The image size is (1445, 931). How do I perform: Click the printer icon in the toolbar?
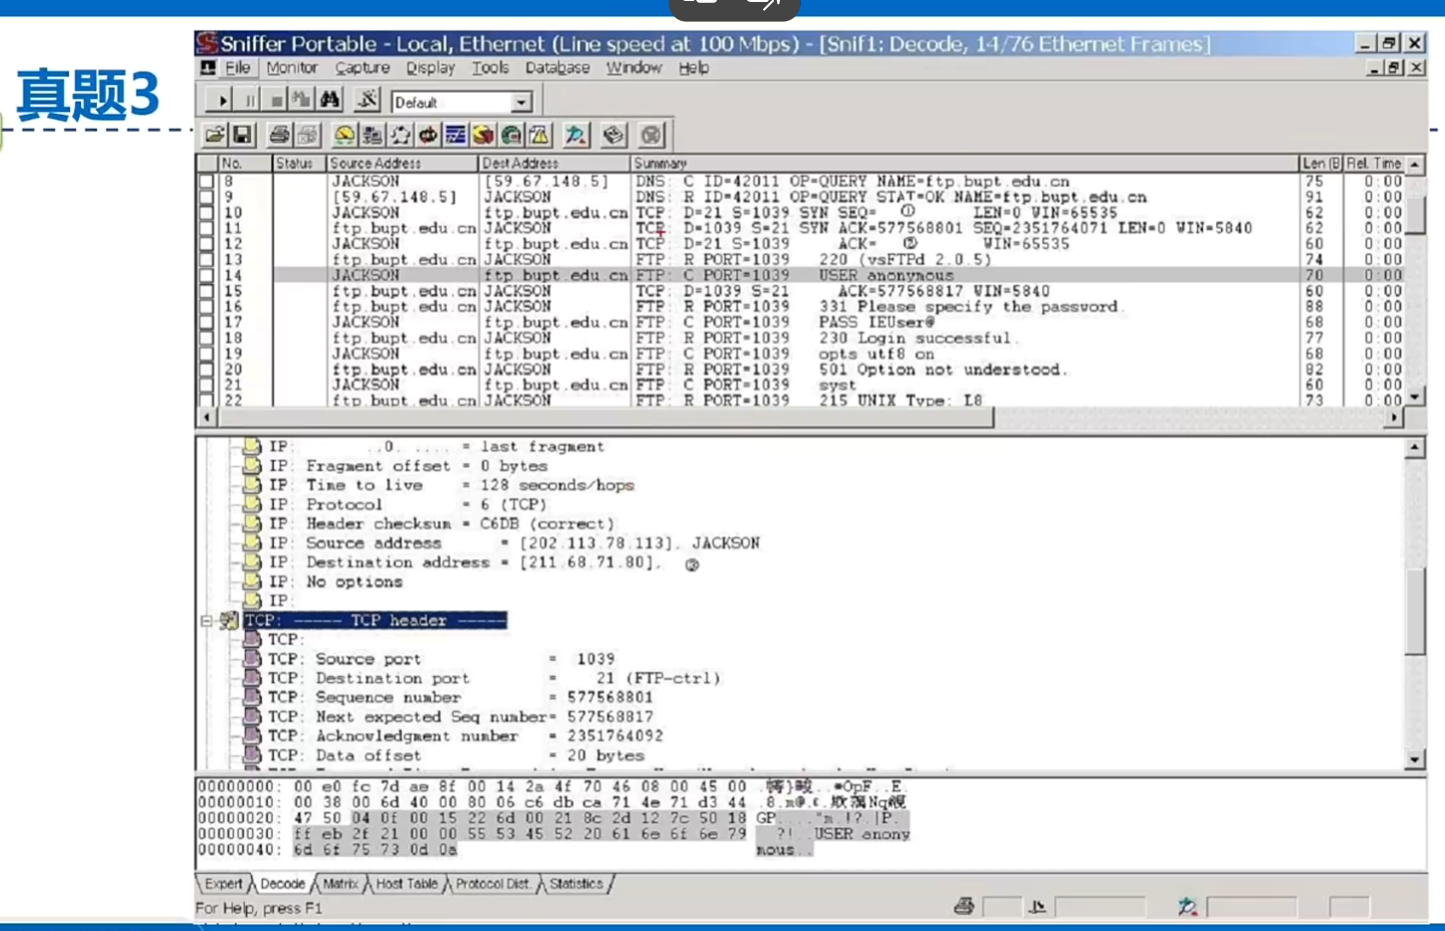pyautogui.click(x=280, y=135)
